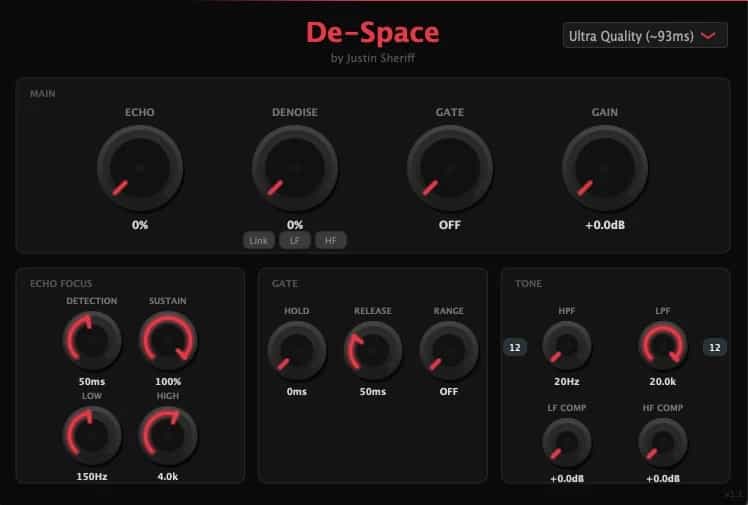This screenshot has width=748, height=505.
Task: Click the HF COMP knob
Action: coord(663,443)
